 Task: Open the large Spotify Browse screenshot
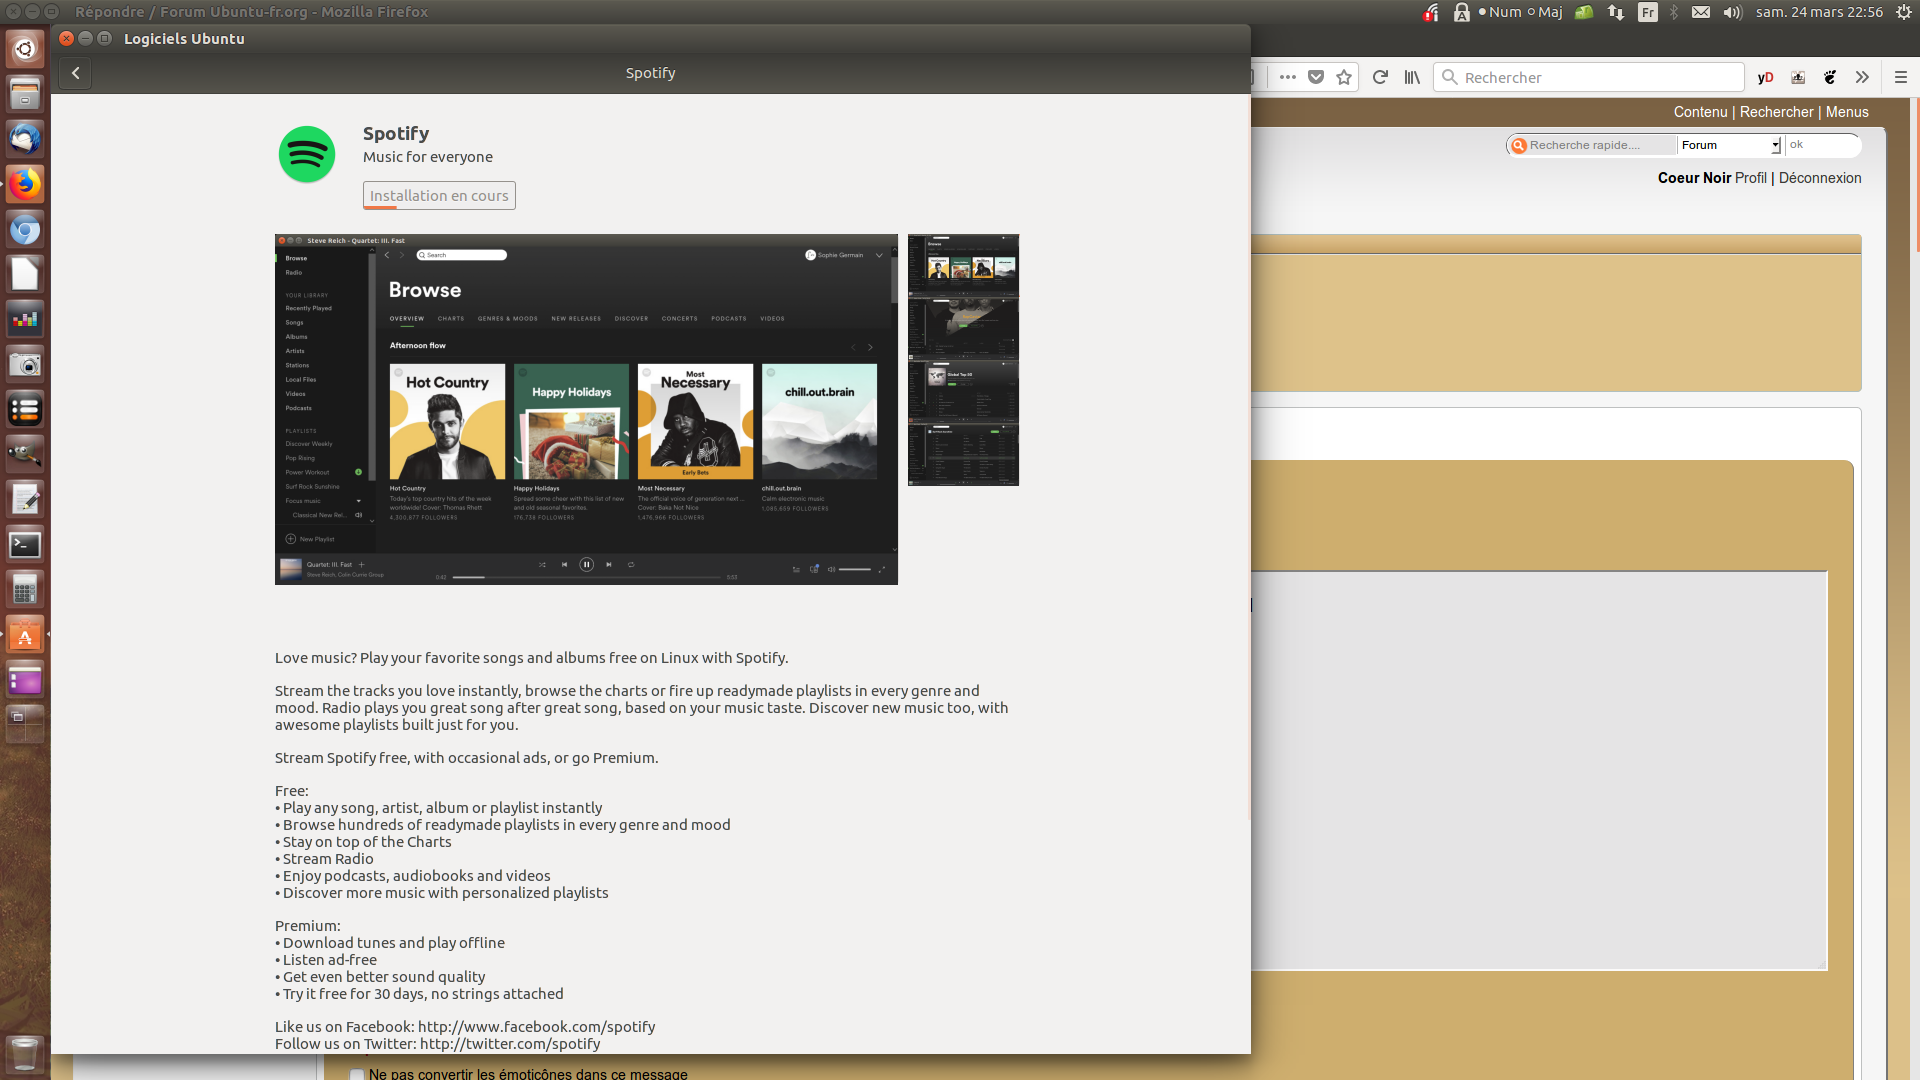click(586, 409)
